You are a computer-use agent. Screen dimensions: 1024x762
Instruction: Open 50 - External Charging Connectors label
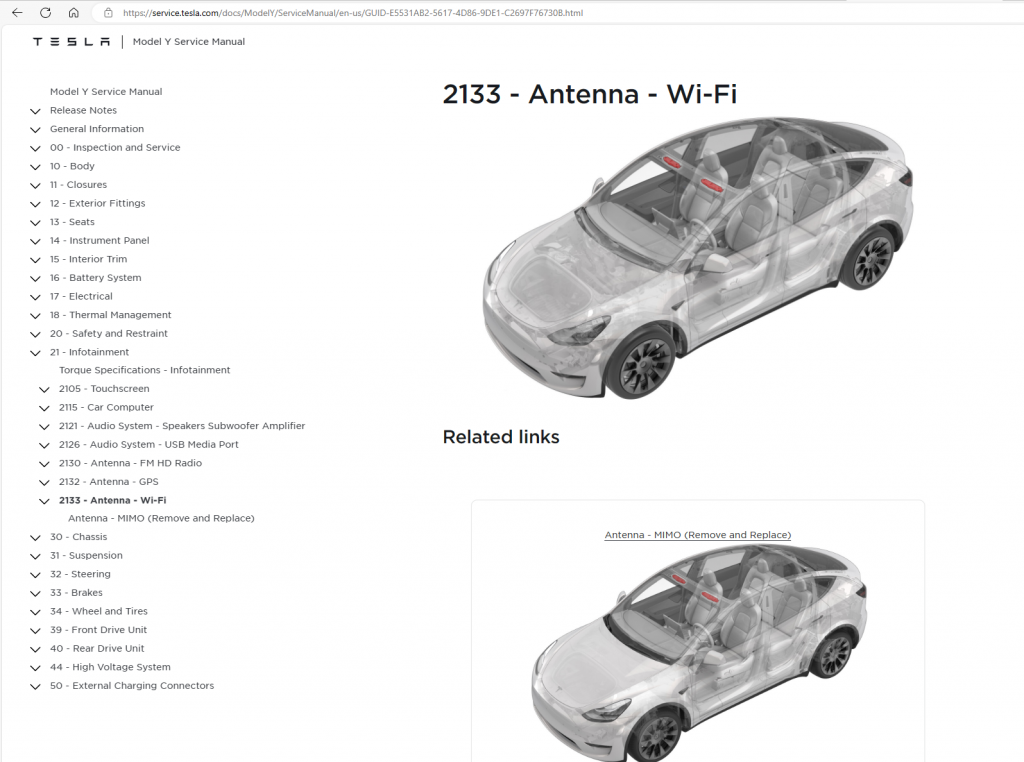pyautogui.click(x=132, y=686)
